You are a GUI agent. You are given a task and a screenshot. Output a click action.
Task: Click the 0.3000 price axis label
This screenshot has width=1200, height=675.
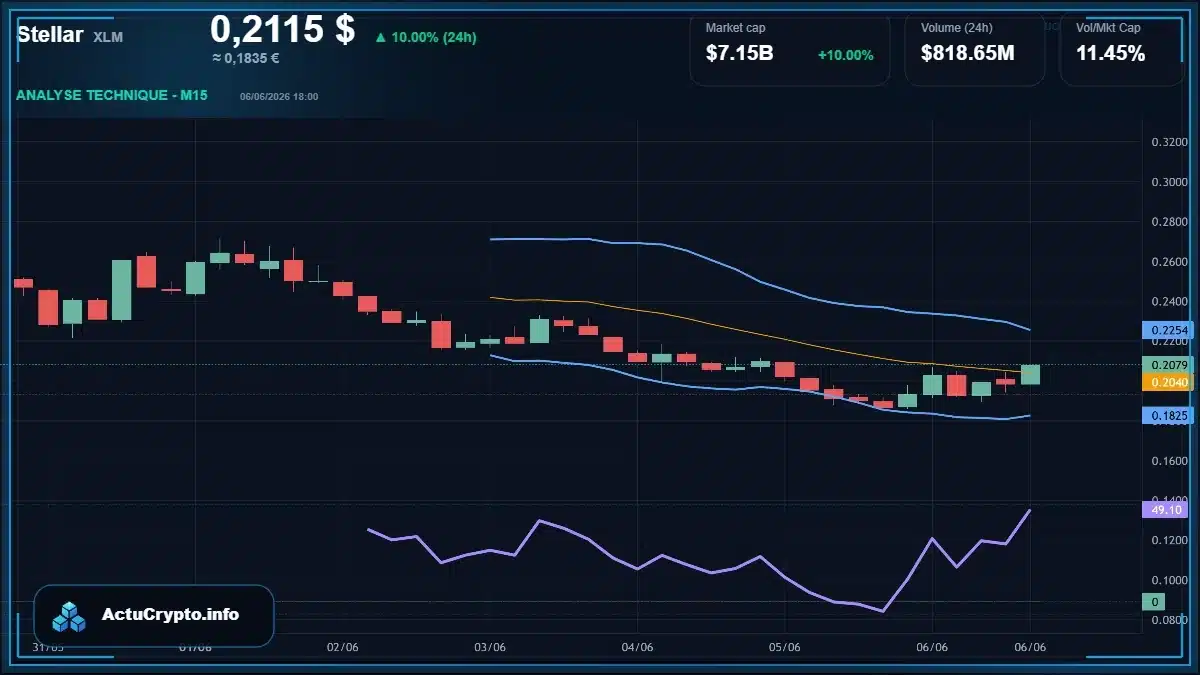tap(1169, 182)
